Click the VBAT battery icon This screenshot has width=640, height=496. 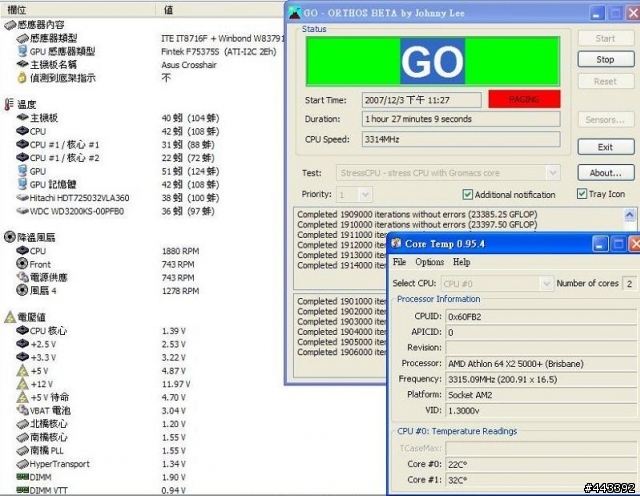(22, 410)
